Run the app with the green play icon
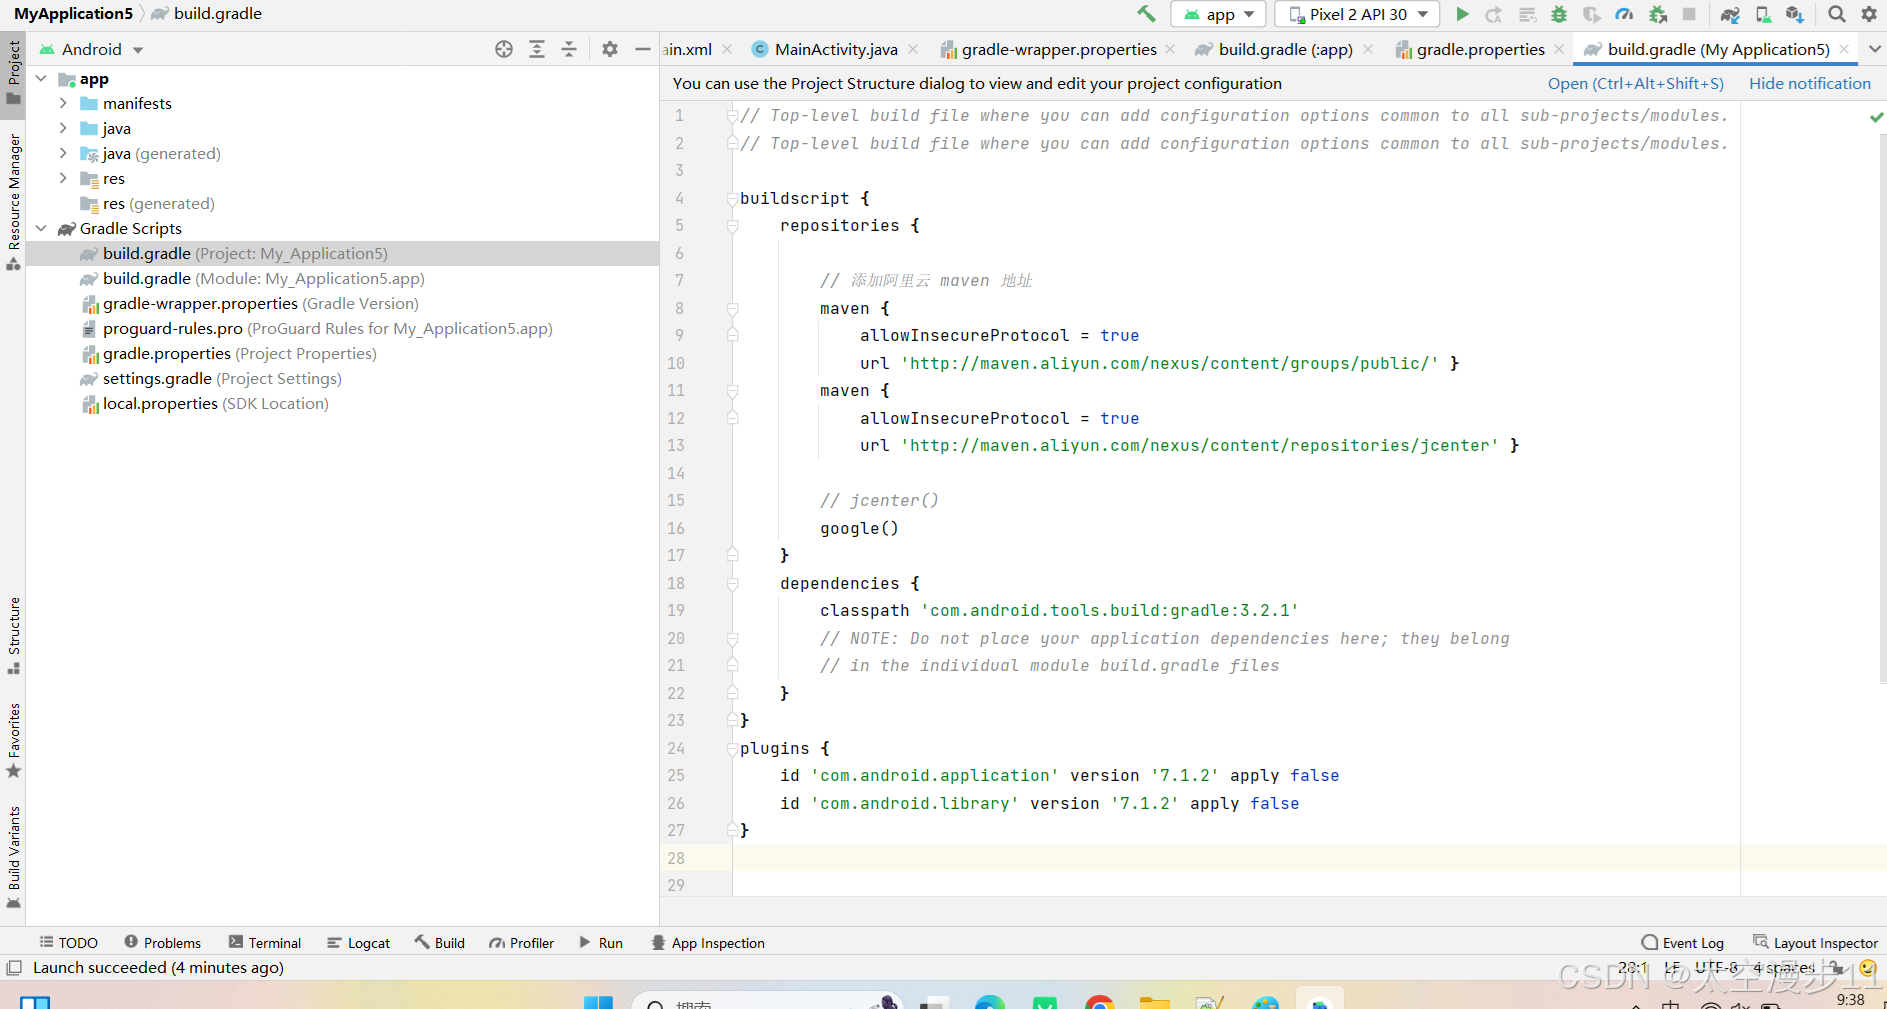This screenshot has width=1887, height=1009. [x=1464, y=14]
